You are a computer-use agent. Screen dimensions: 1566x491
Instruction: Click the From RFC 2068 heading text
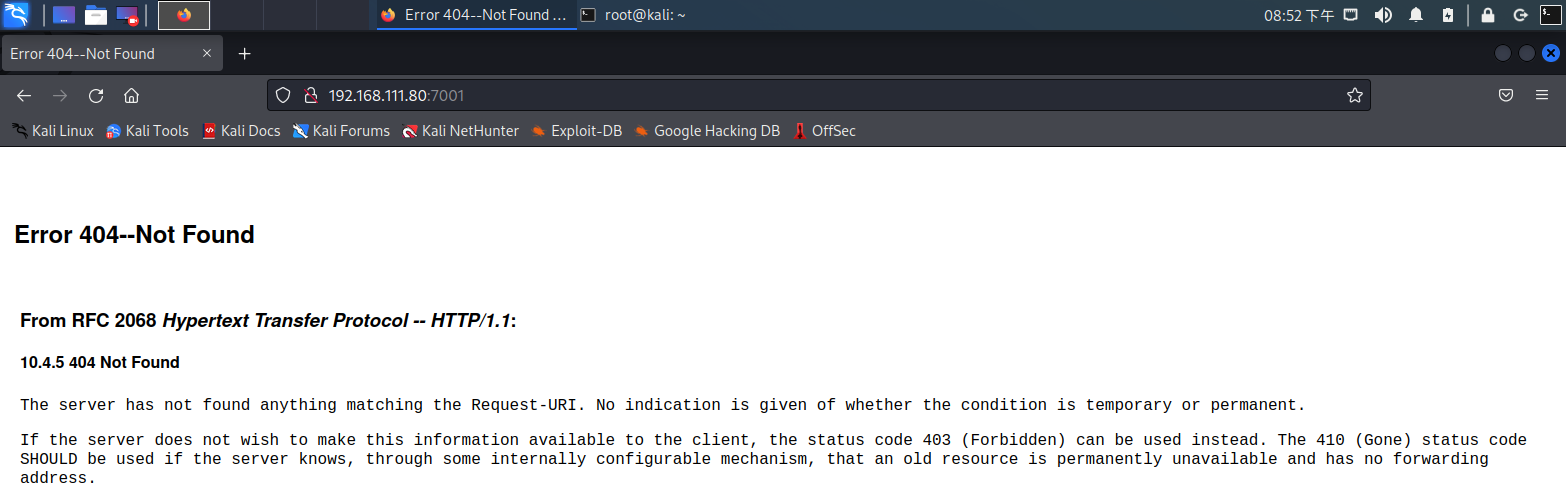click(x=268, y=321)
